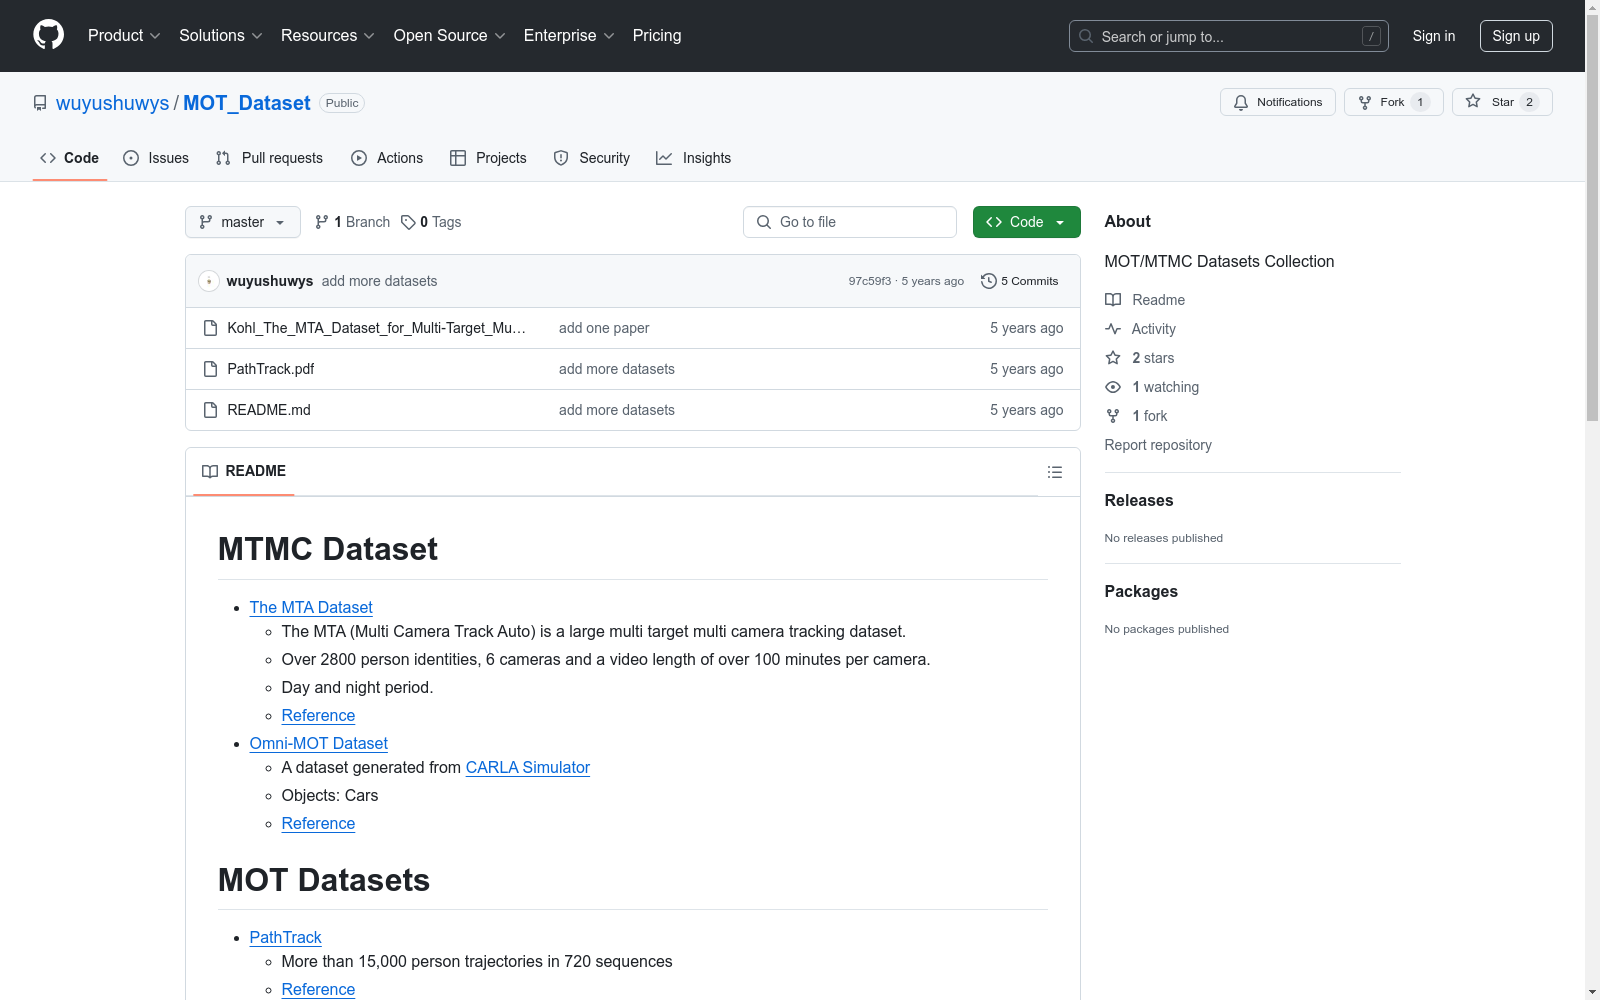
Task: Click the repository icon beside wuyushuwys
Action: (x=40, y=103)
